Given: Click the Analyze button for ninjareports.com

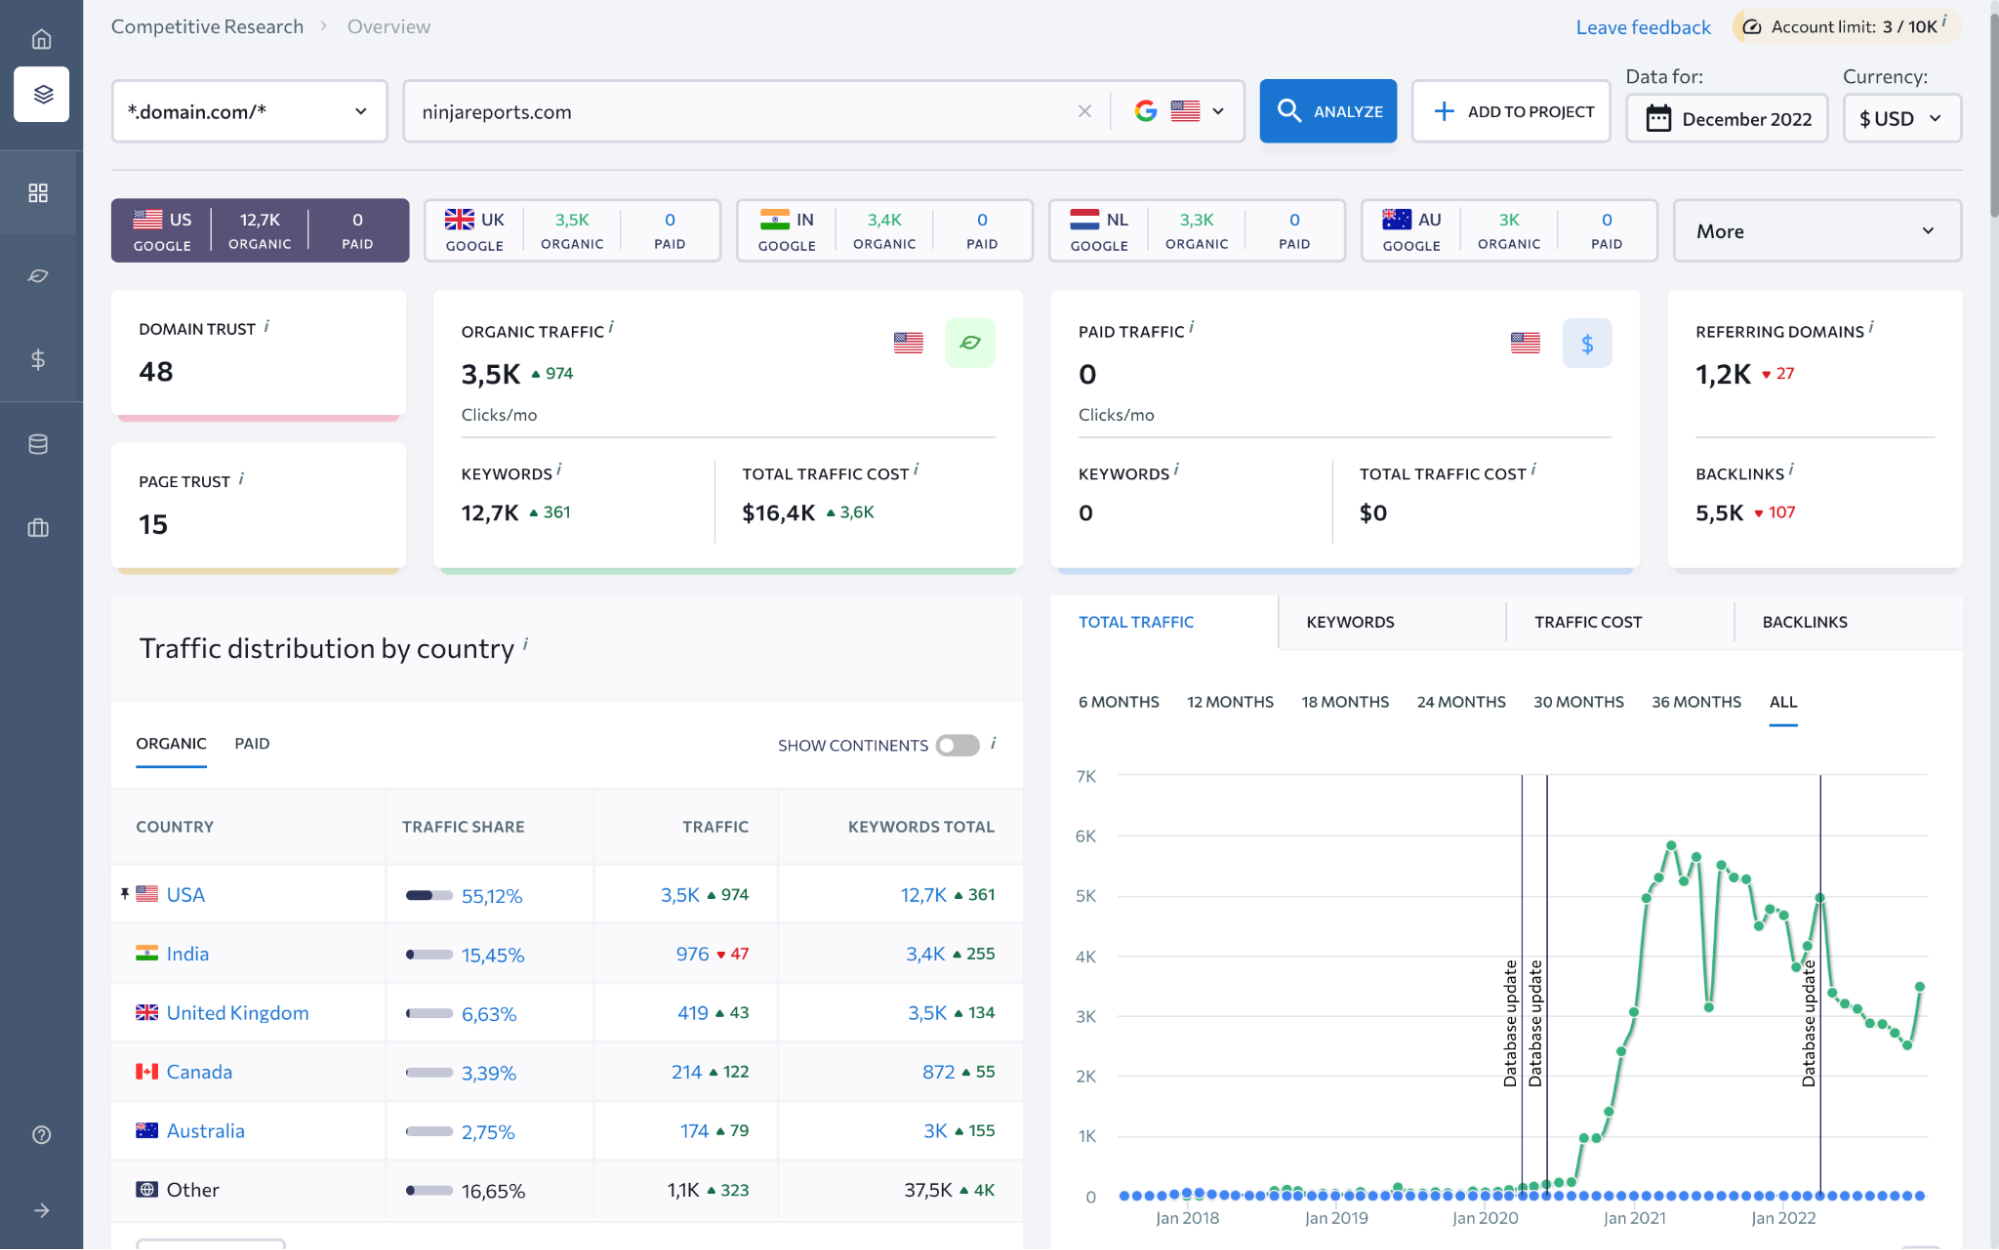Looking at the screenshot, I should [x=1328, y=111].
